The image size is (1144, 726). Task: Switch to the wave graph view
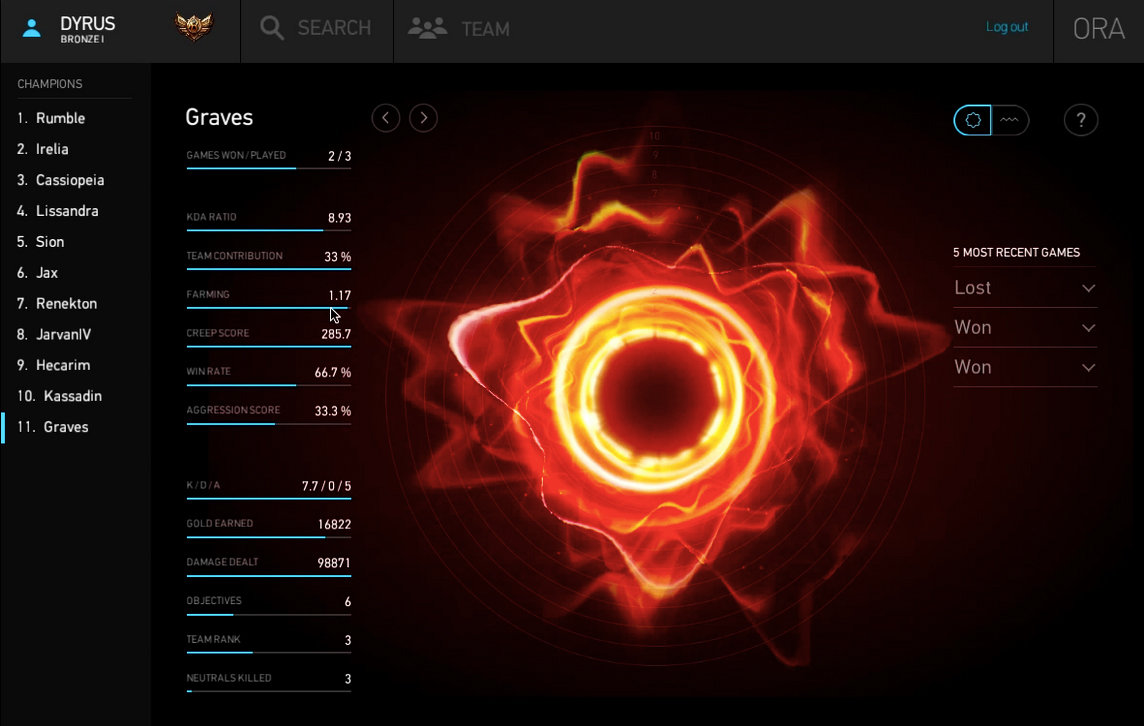[x=1010, y=120]
